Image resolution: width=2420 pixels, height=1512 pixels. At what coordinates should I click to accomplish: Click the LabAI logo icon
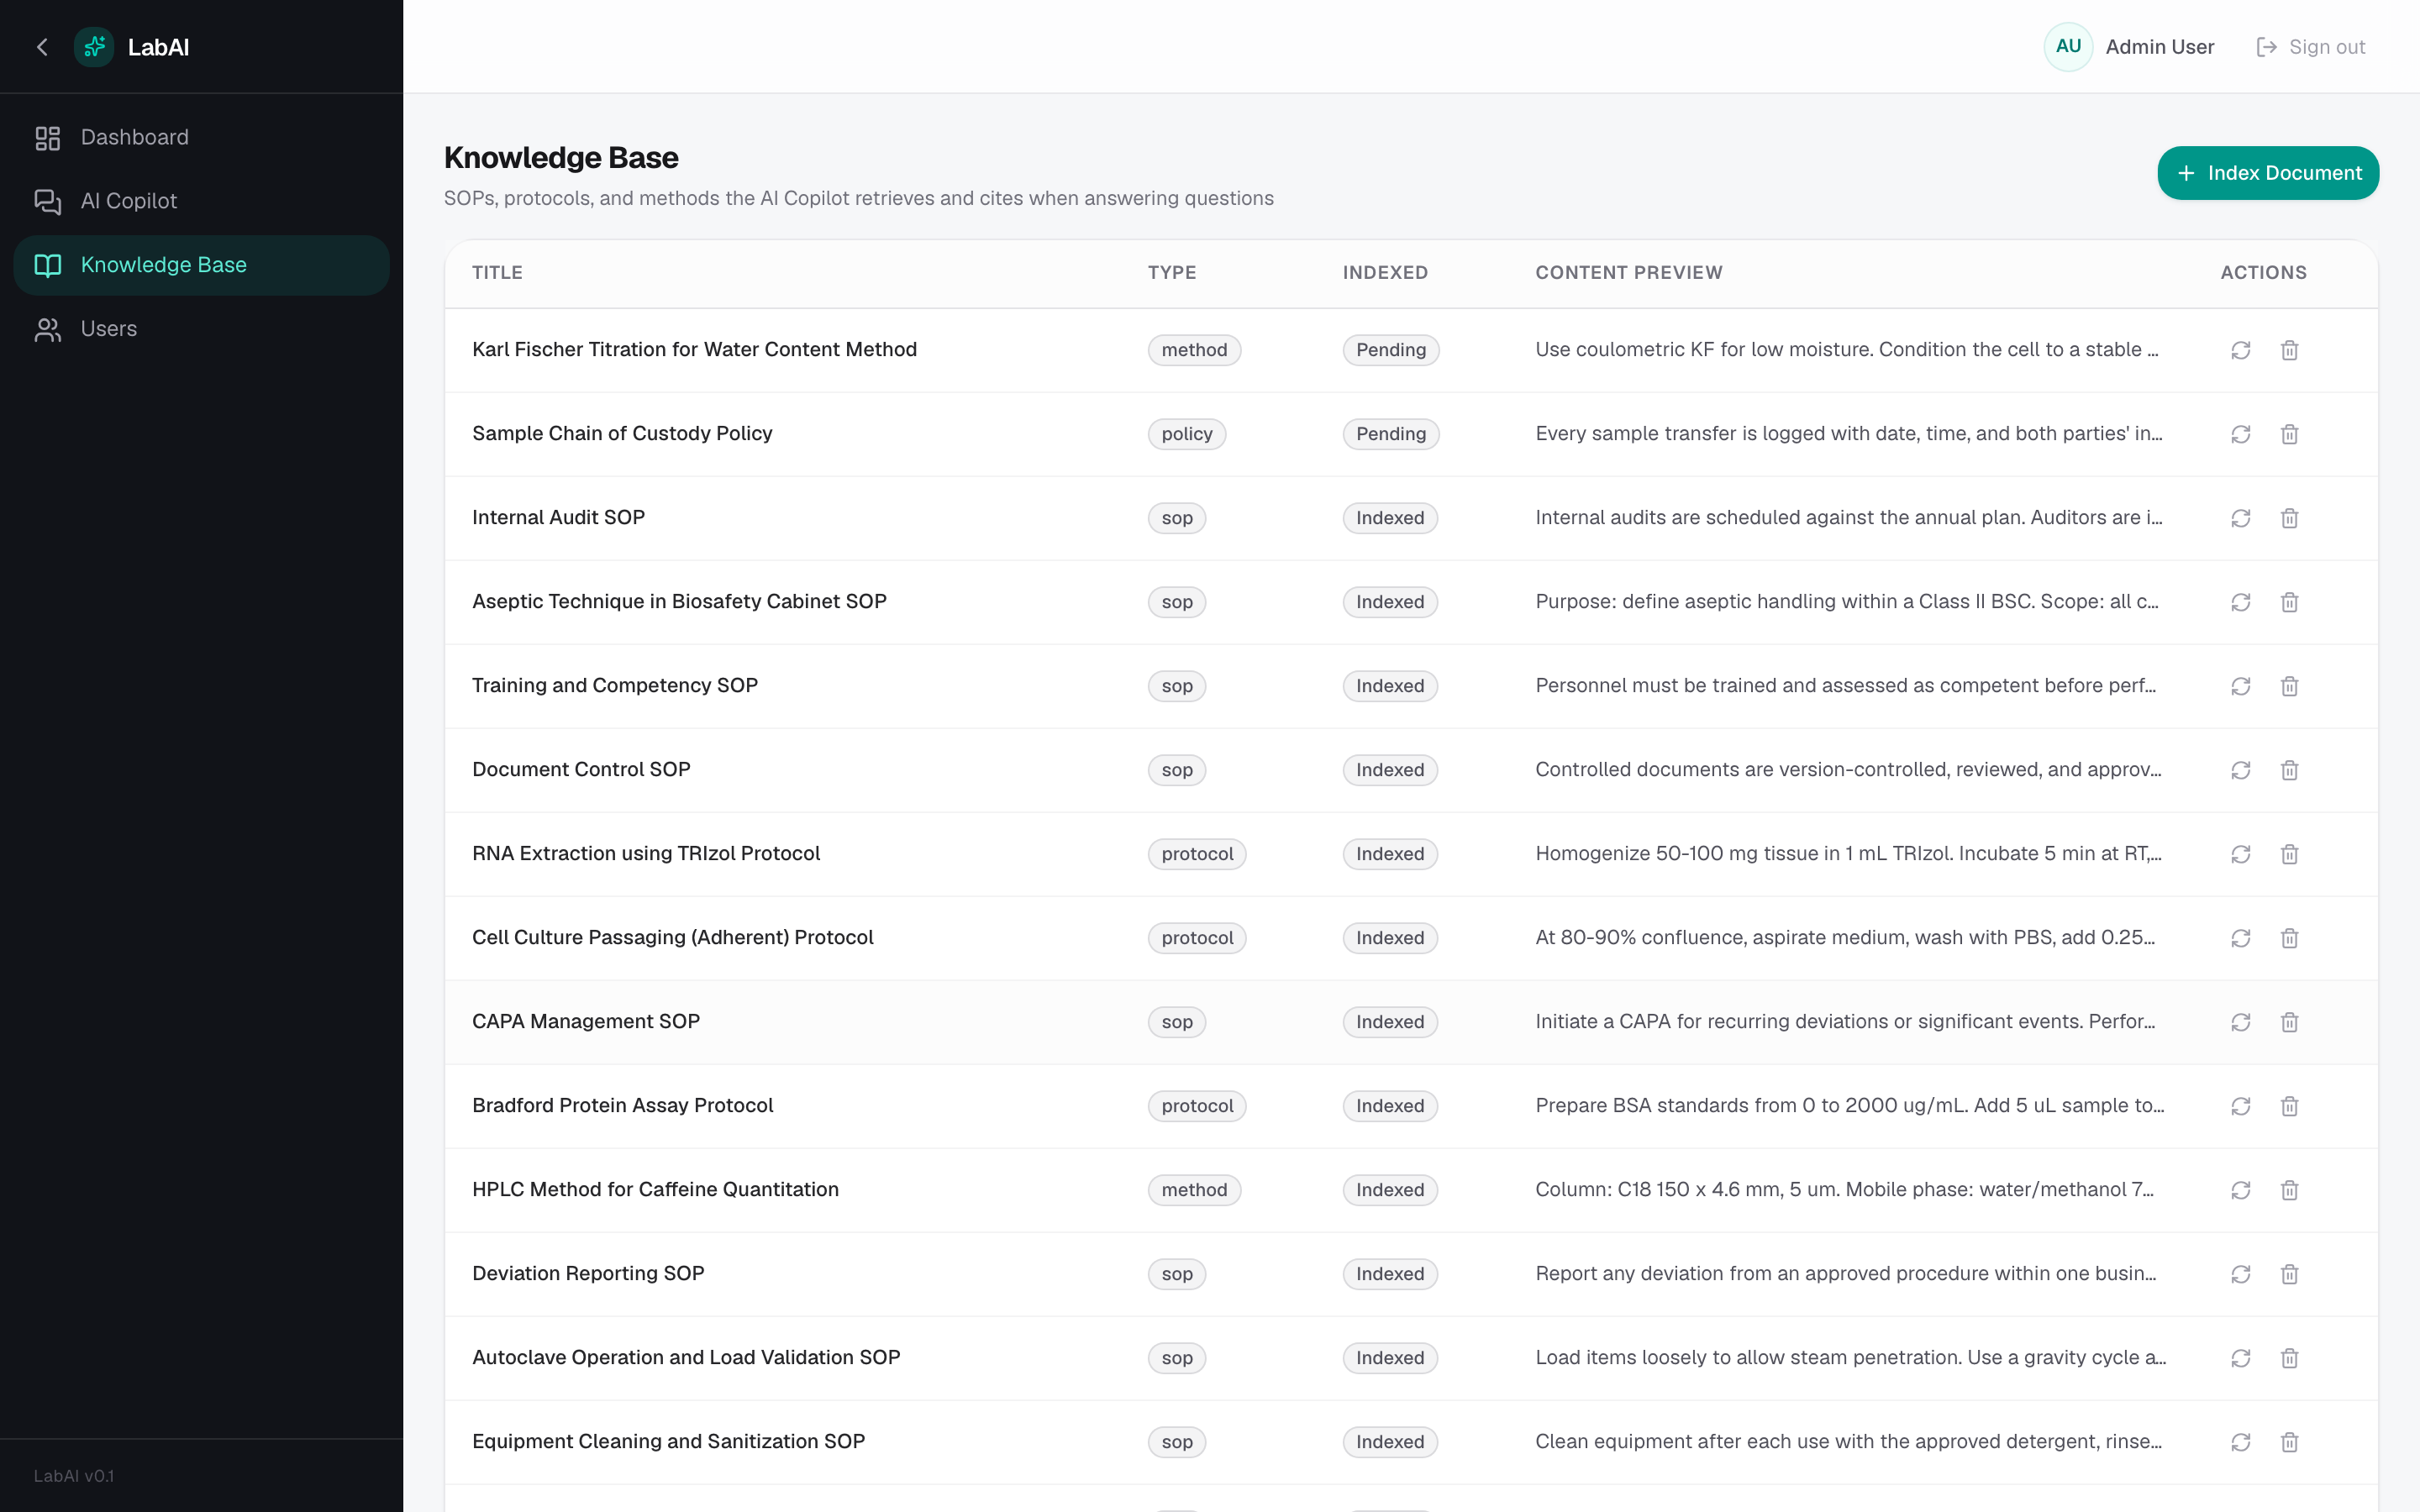point(94,47)
